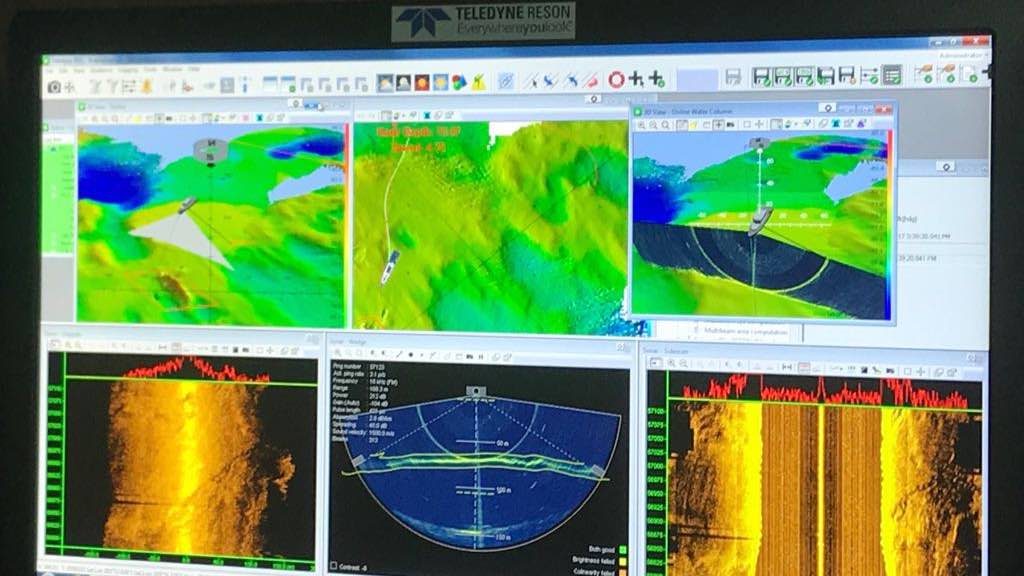Click teal icon in Online Water Column toolbar
Screen dimensions: 1024x576
(x=835, y=123)
